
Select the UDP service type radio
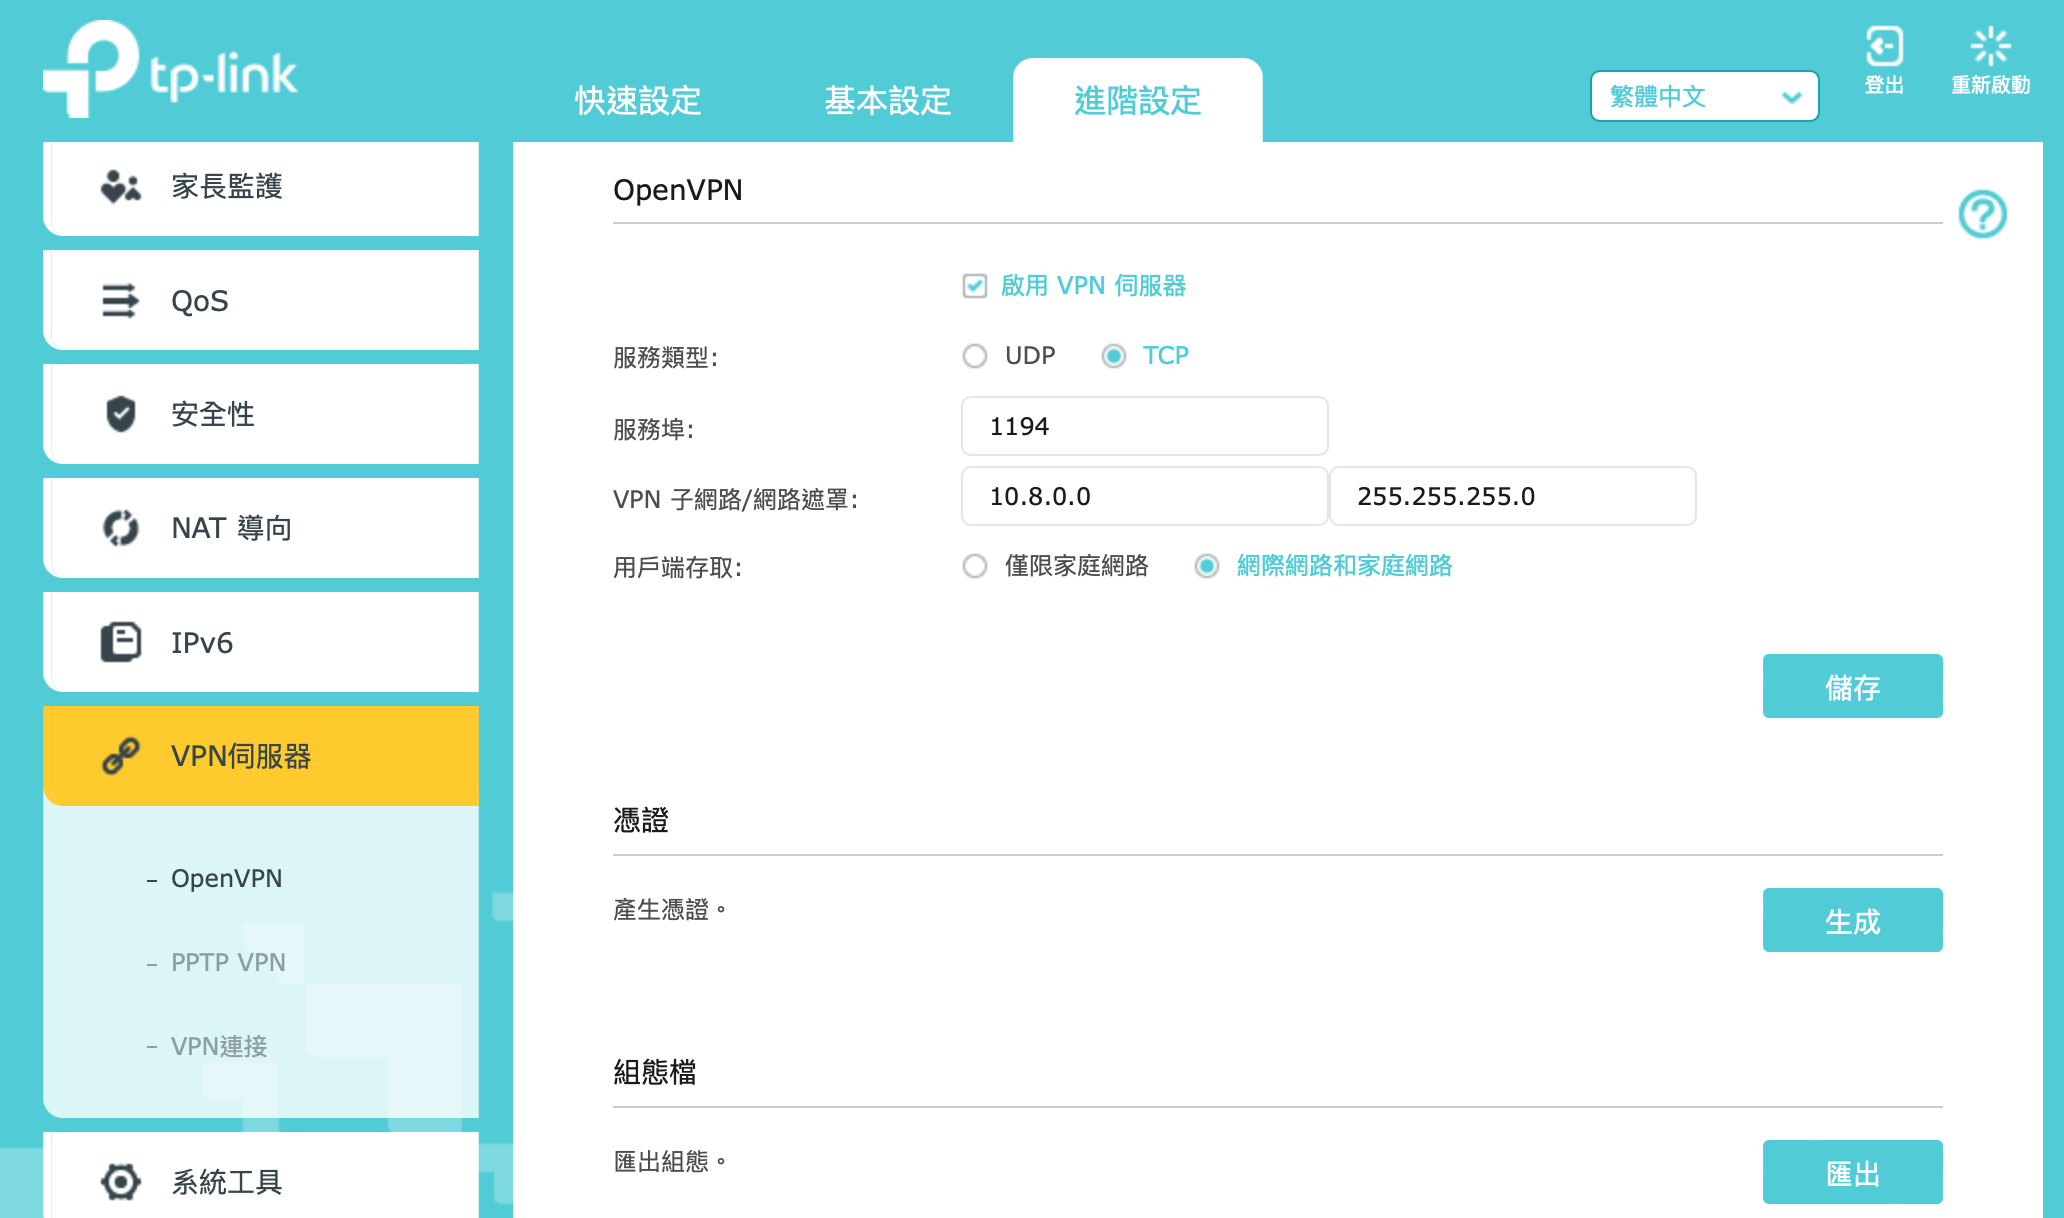[x=974, y=356]
